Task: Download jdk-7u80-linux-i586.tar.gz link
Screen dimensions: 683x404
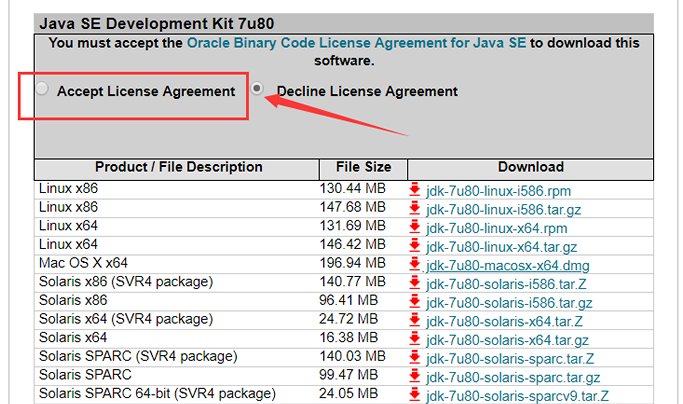Action: 504,210
